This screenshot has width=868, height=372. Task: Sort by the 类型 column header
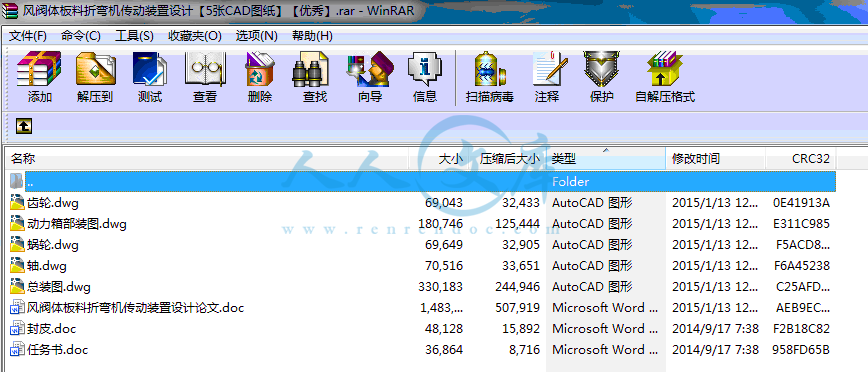[x=606, y=159]
